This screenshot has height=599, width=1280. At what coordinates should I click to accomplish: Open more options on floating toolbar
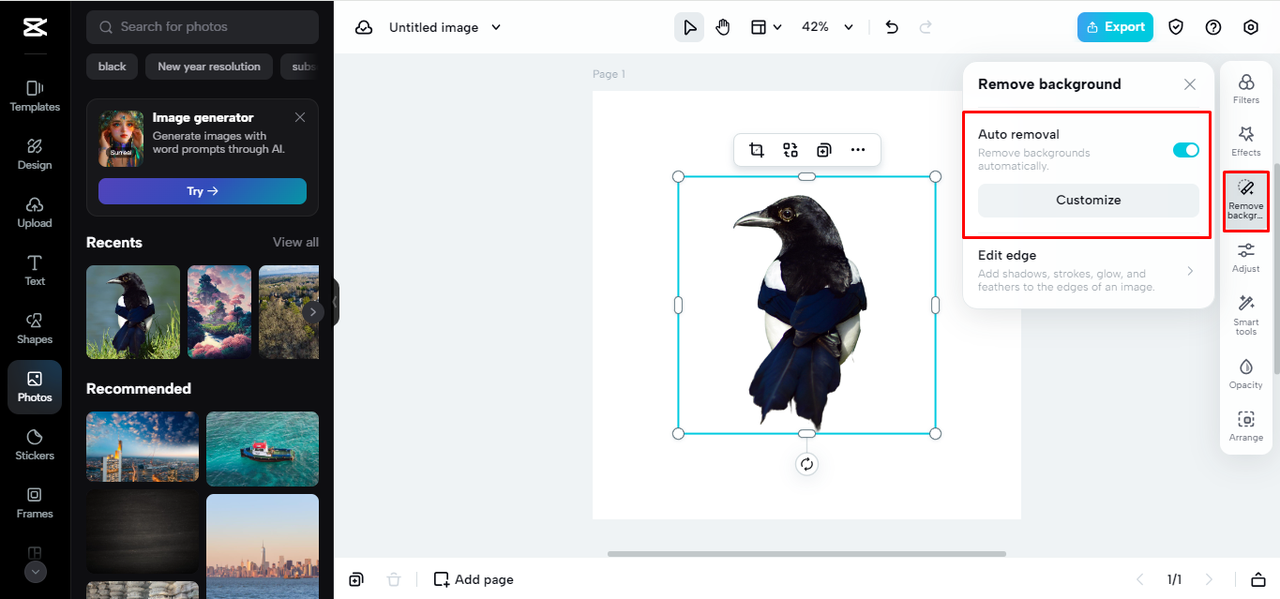point(857,150)
